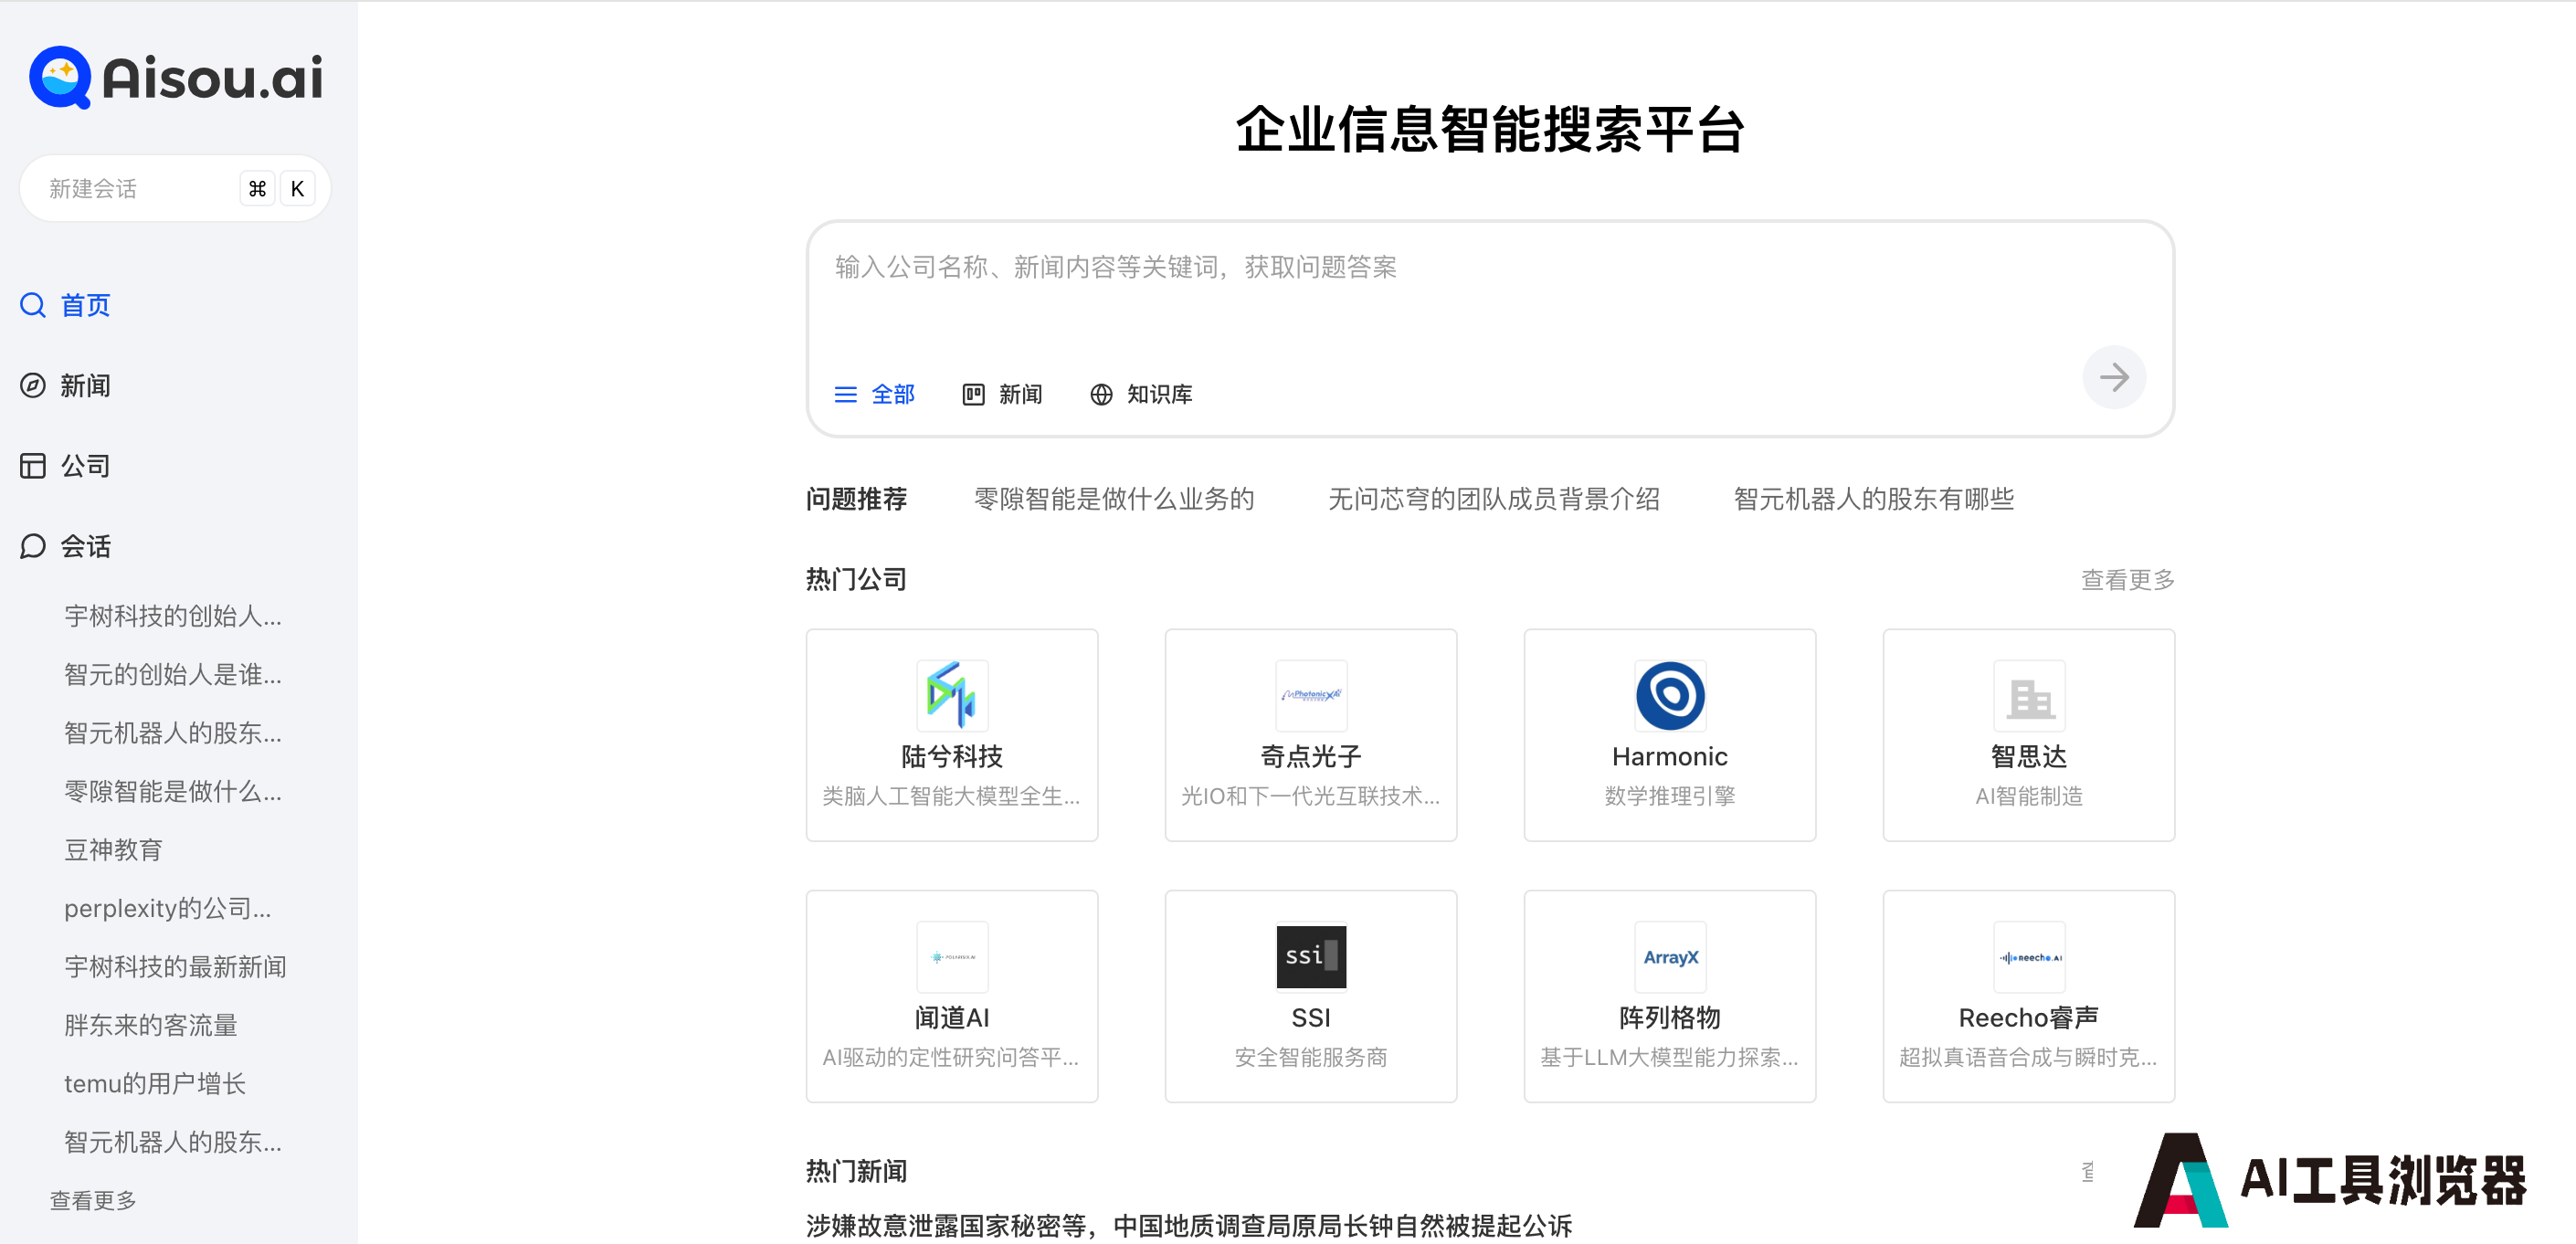Click the 奇点光子 company logo

(x=1311, y=695)
